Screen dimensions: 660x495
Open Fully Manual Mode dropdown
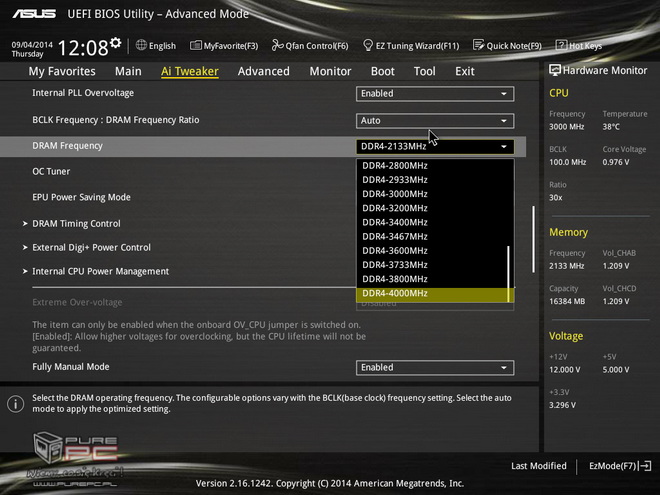(435, 367)
